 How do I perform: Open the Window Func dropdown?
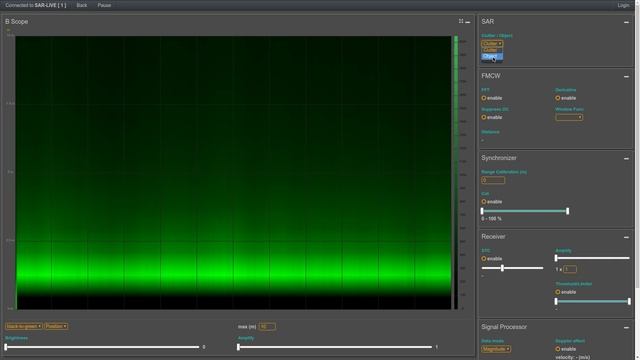(569, 117)
